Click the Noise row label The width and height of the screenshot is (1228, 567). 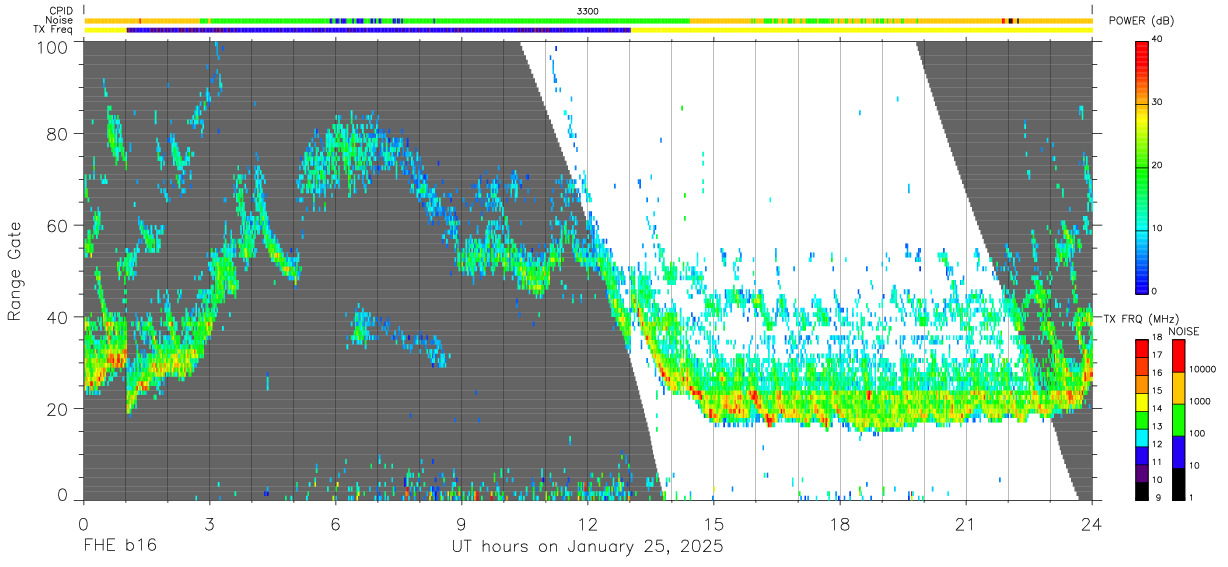point(61,20)
